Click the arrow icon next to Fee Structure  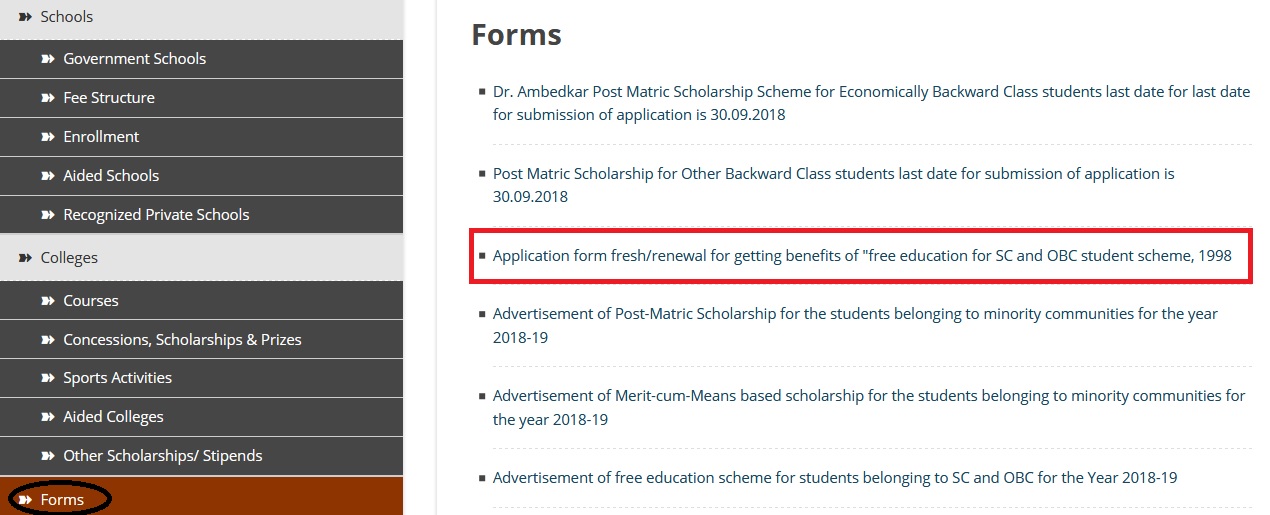pos(47,98)
